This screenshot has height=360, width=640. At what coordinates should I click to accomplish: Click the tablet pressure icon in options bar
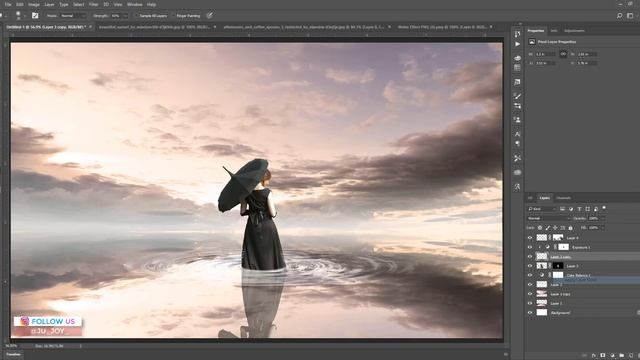click(x=210, y=16)
